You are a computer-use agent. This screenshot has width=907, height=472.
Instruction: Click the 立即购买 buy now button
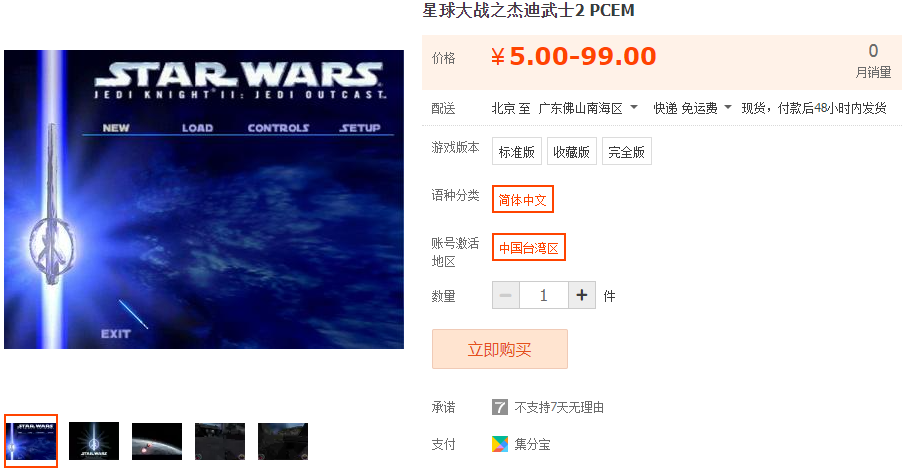500,349
